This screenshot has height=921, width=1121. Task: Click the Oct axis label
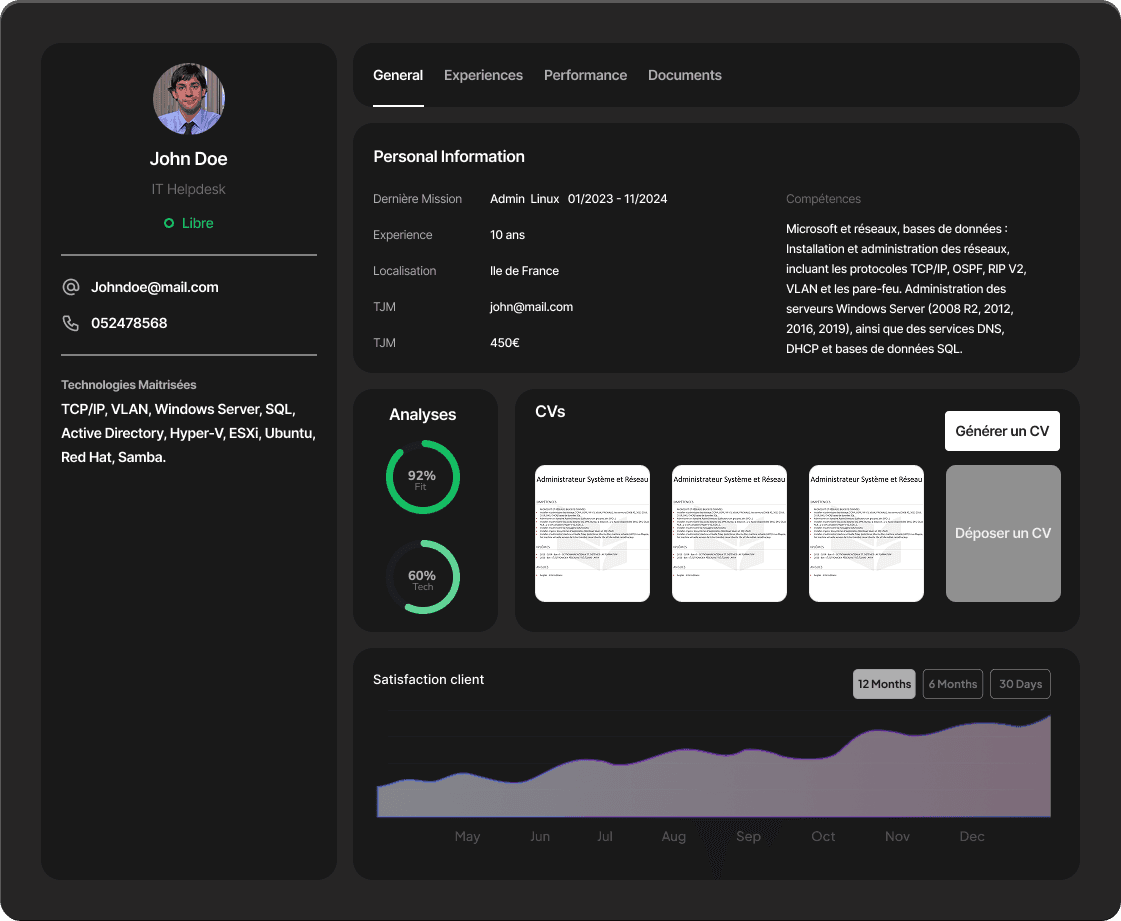[823, 836]
